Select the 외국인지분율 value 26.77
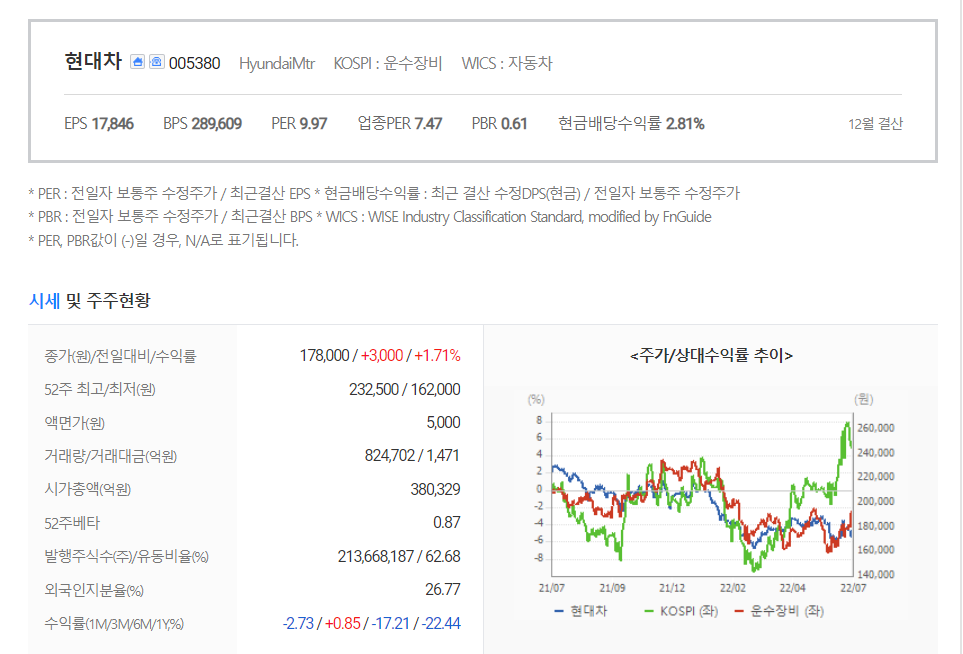 tap(443, 590)
